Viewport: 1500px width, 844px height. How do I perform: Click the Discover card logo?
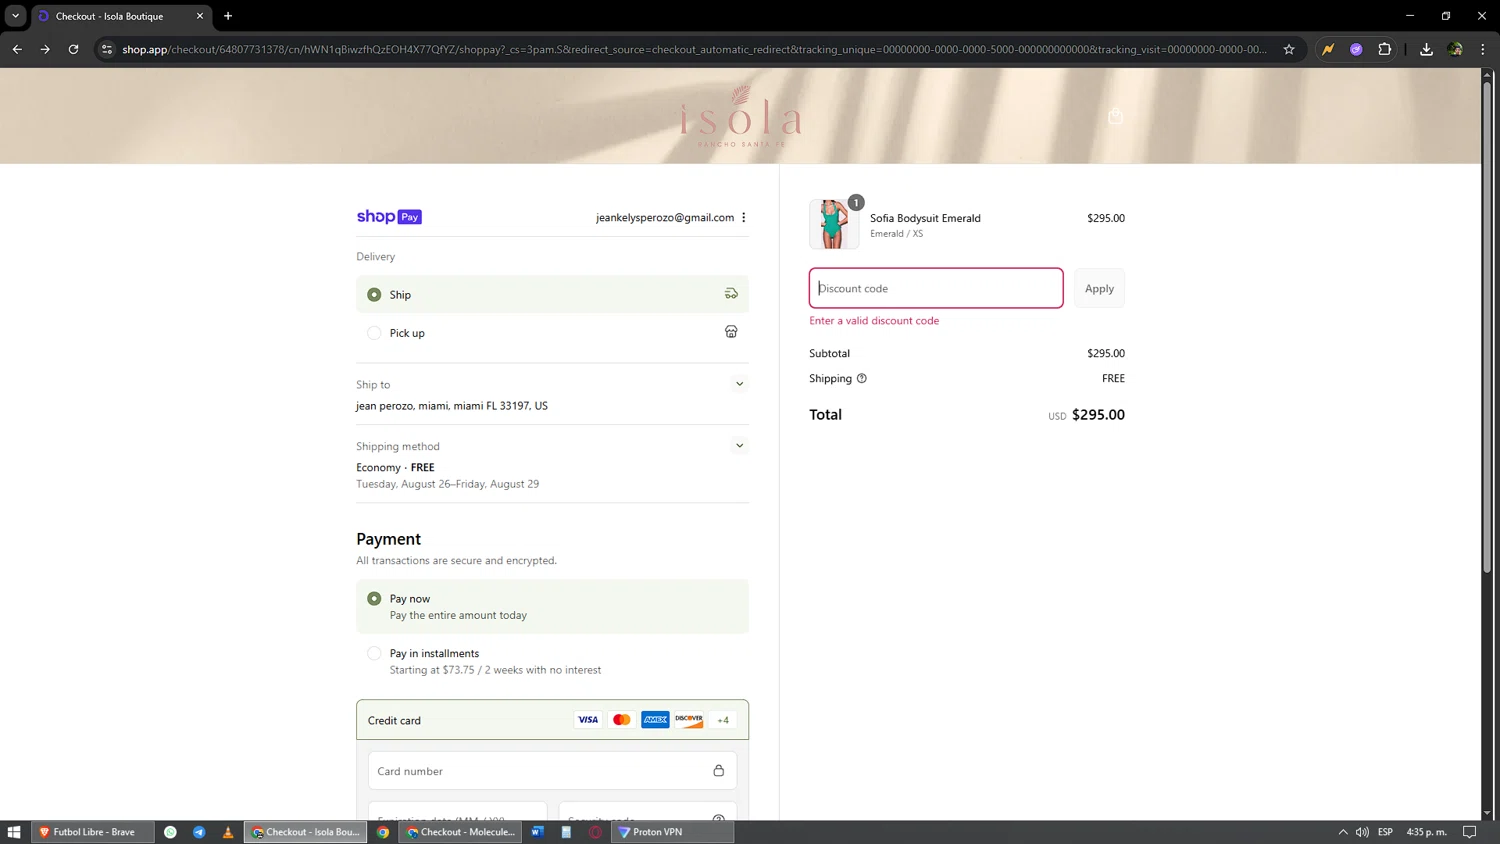pos(689,720)
